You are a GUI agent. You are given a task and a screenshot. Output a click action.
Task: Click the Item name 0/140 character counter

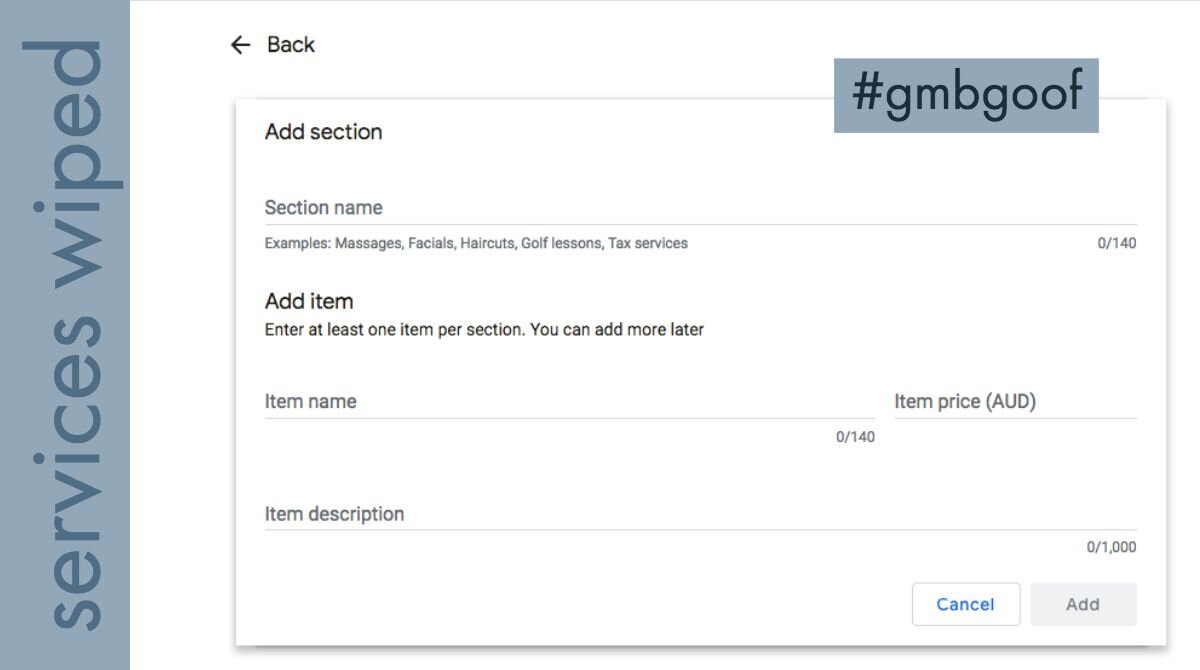click(x=855, y=437)
